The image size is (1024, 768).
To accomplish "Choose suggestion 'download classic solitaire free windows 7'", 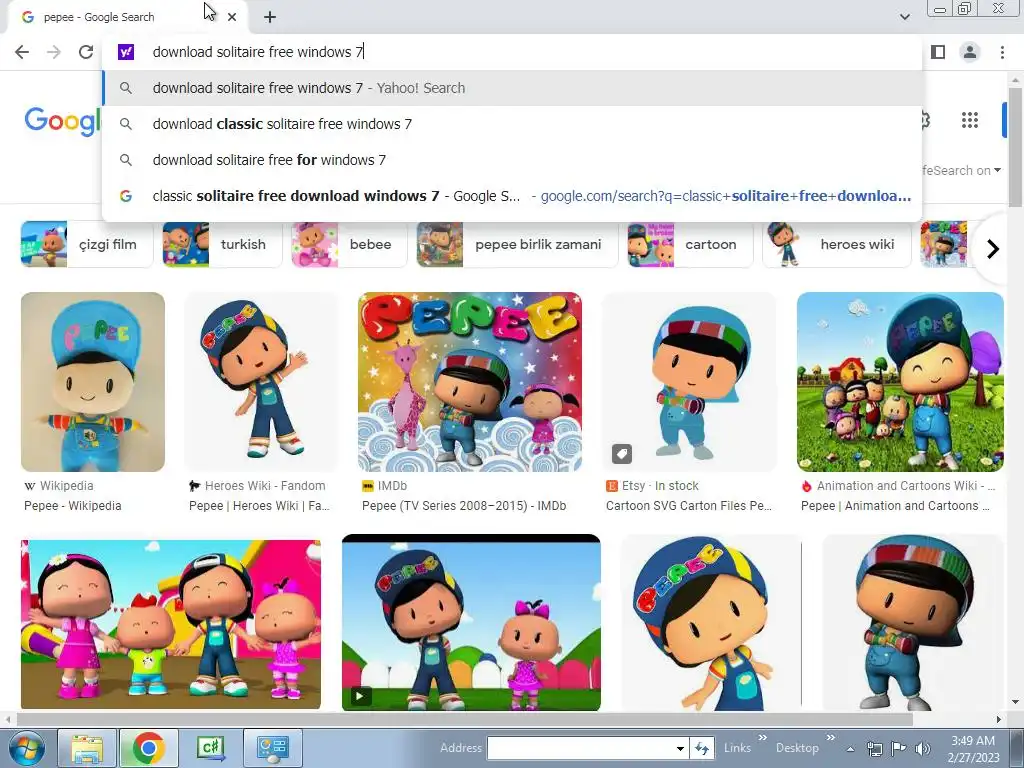I will point(512,124).
